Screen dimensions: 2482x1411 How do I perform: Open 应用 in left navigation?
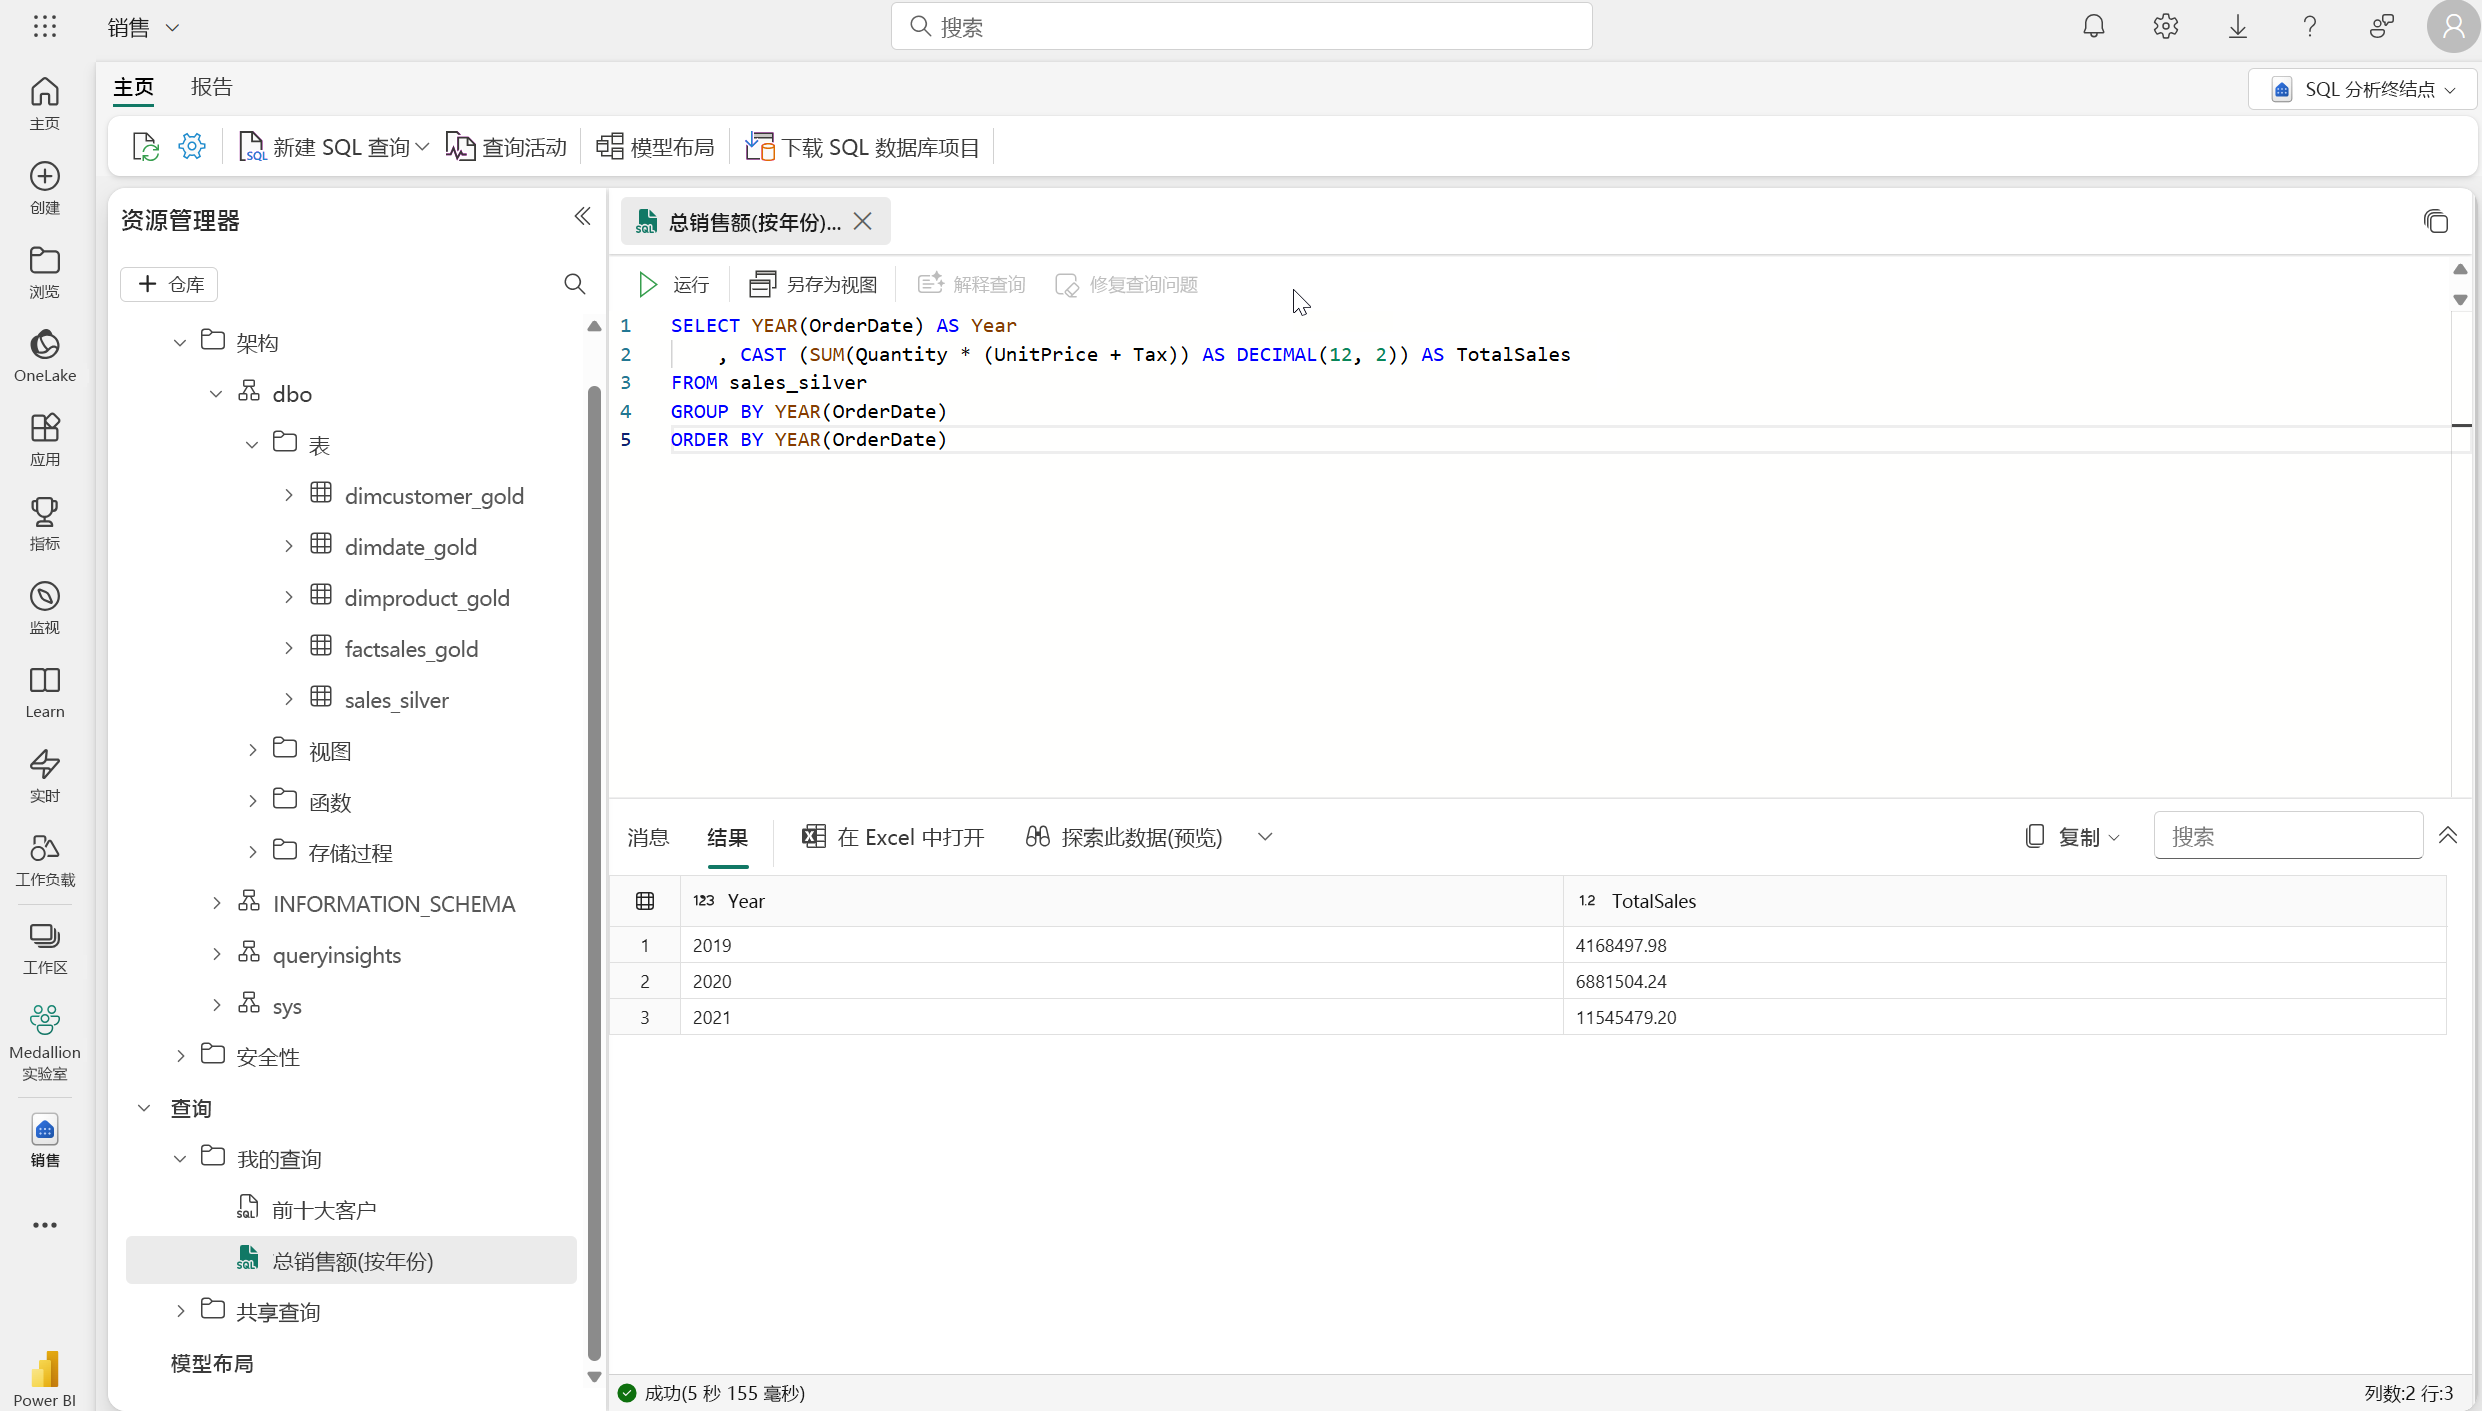45,440
